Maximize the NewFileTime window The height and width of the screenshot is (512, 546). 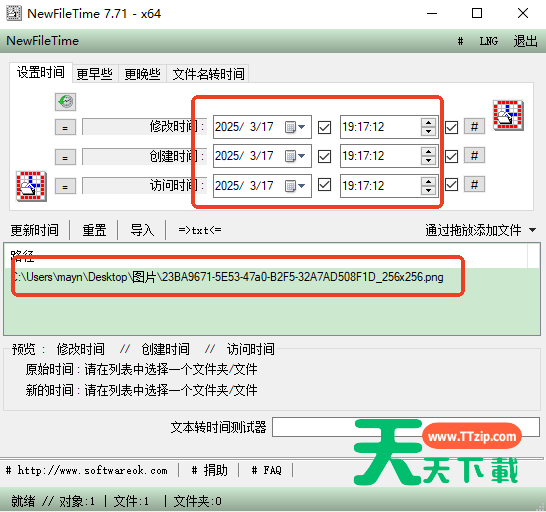coord(477,13)
